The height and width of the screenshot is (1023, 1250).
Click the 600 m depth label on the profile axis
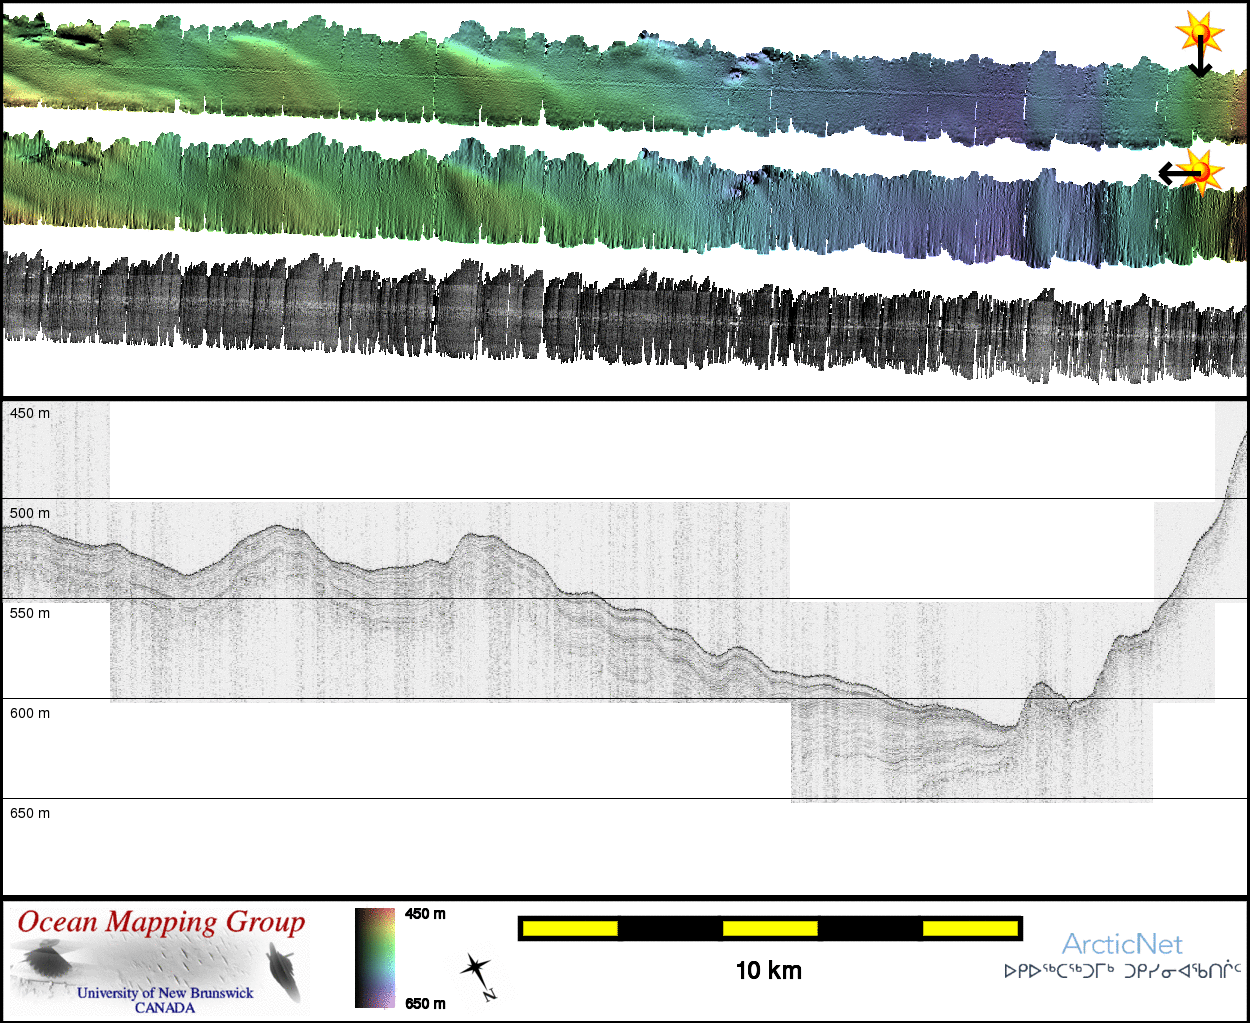30,713
